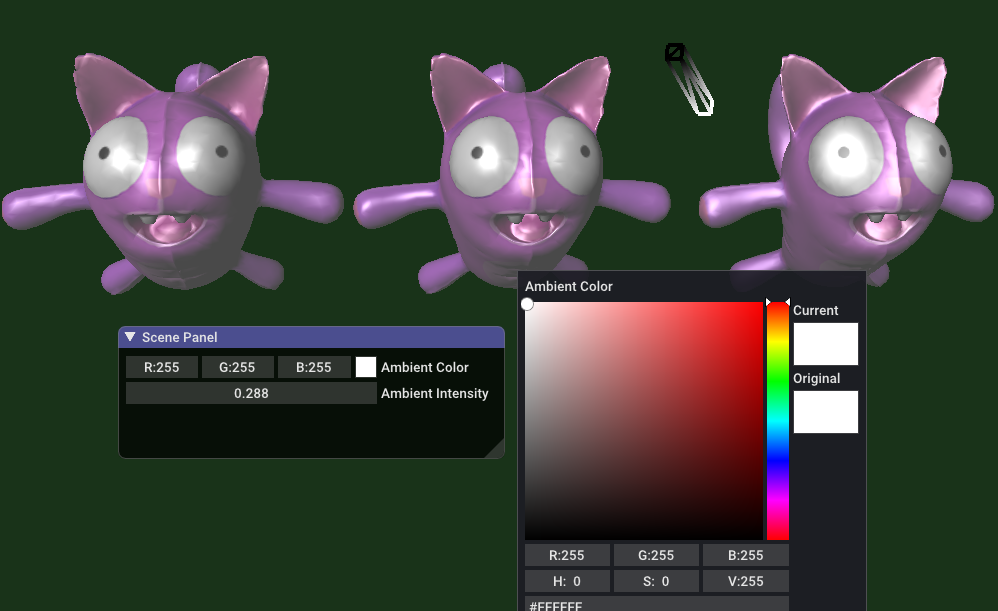
Task: Collapse the Scene Panel triangle
Action: pos(130,337)
